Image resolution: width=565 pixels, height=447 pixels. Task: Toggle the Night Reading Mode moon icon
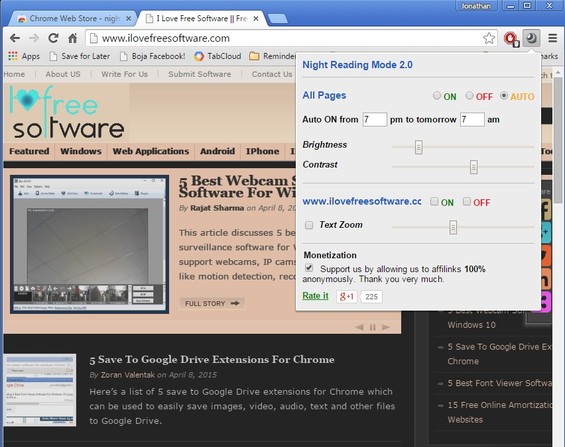point(531,37)
